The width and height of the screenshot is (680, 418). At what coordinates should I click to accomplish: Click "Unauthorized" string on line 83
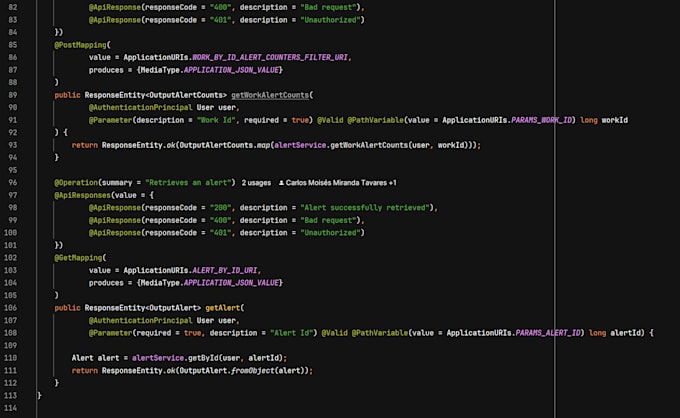pyautogui.click(x=330, y=20)
